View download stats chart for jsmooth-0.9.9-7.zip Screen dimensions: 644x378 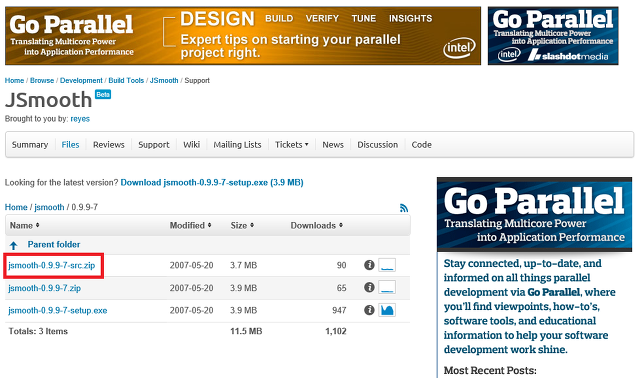[x=387, y=287]
